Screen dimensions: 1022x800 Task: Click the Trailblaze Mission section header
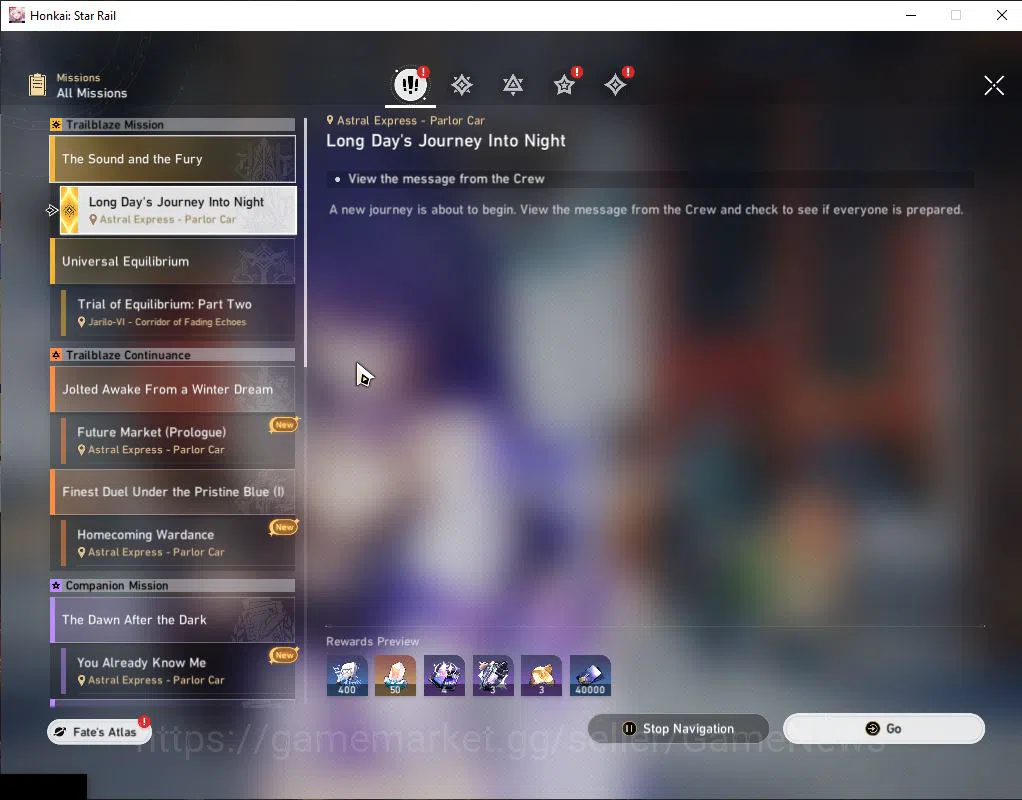[x=173, y=125]
